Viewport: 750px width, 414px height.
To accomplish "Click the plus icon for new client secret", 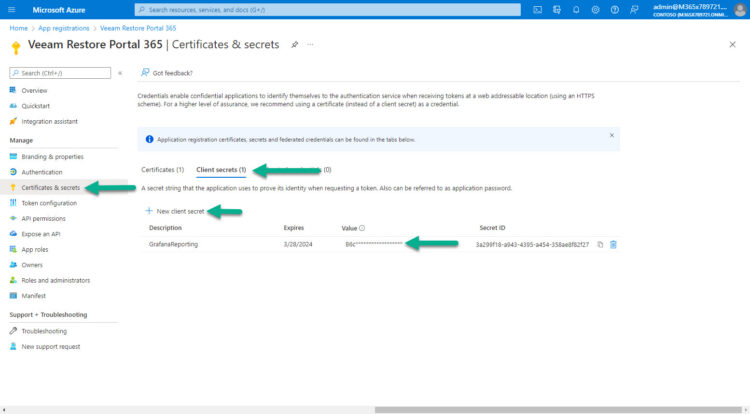I will 149,211.
